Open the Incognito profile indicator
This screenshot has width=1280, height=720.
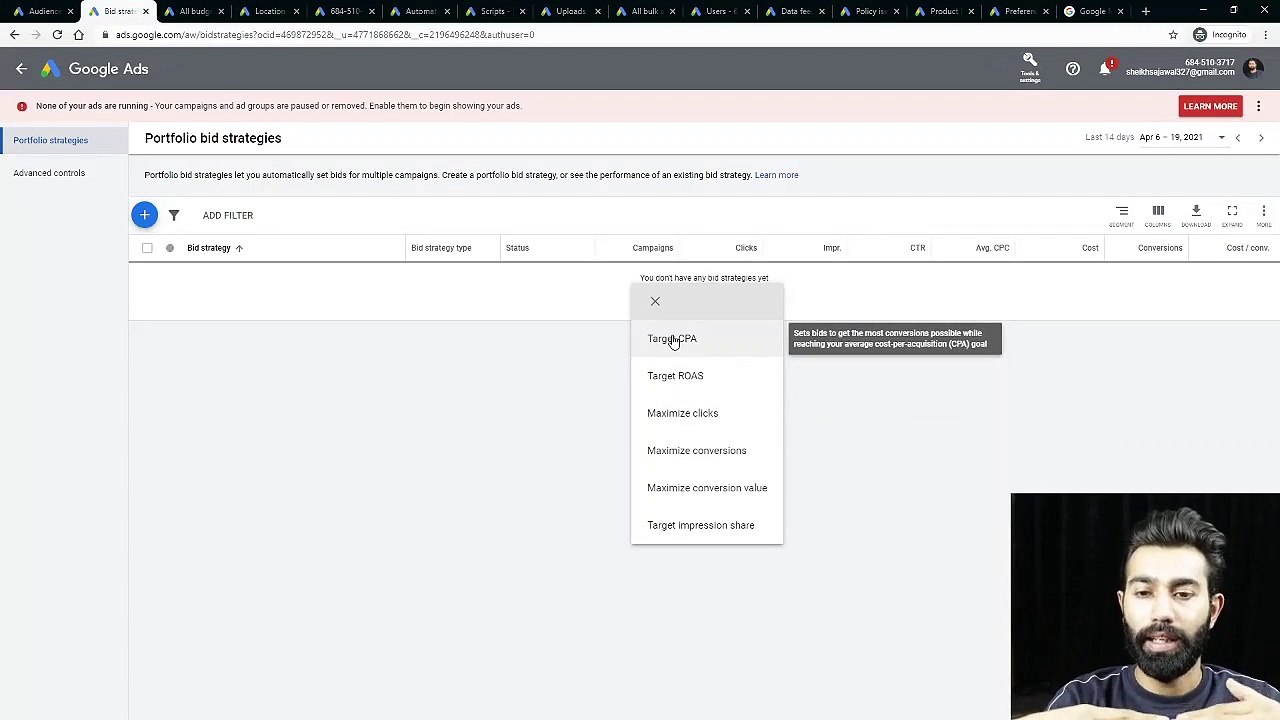(1221, 34)
